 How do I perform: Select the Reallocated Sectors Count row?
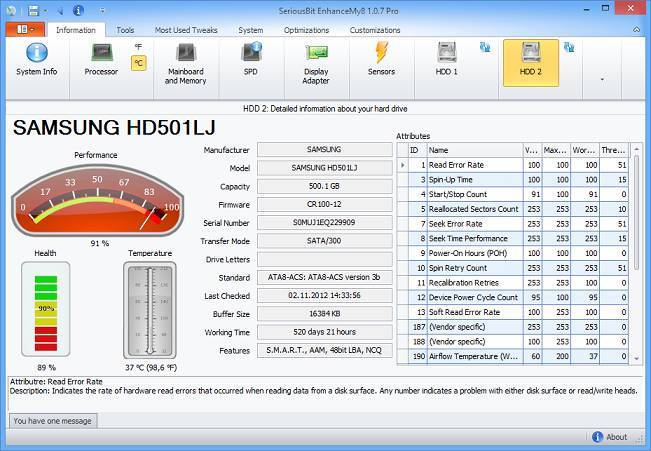[x=513, y=209]
